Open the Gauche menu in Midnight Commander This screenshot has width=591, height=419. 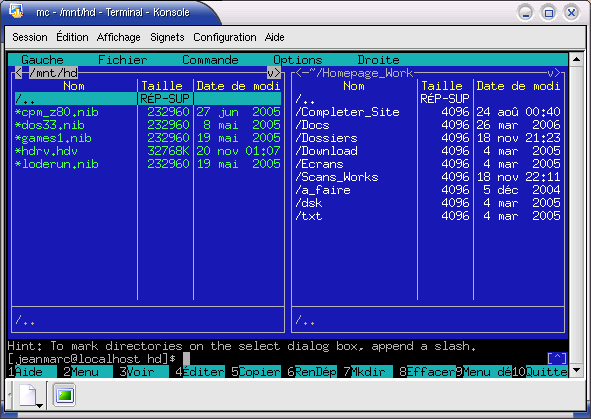coord(42,60)
